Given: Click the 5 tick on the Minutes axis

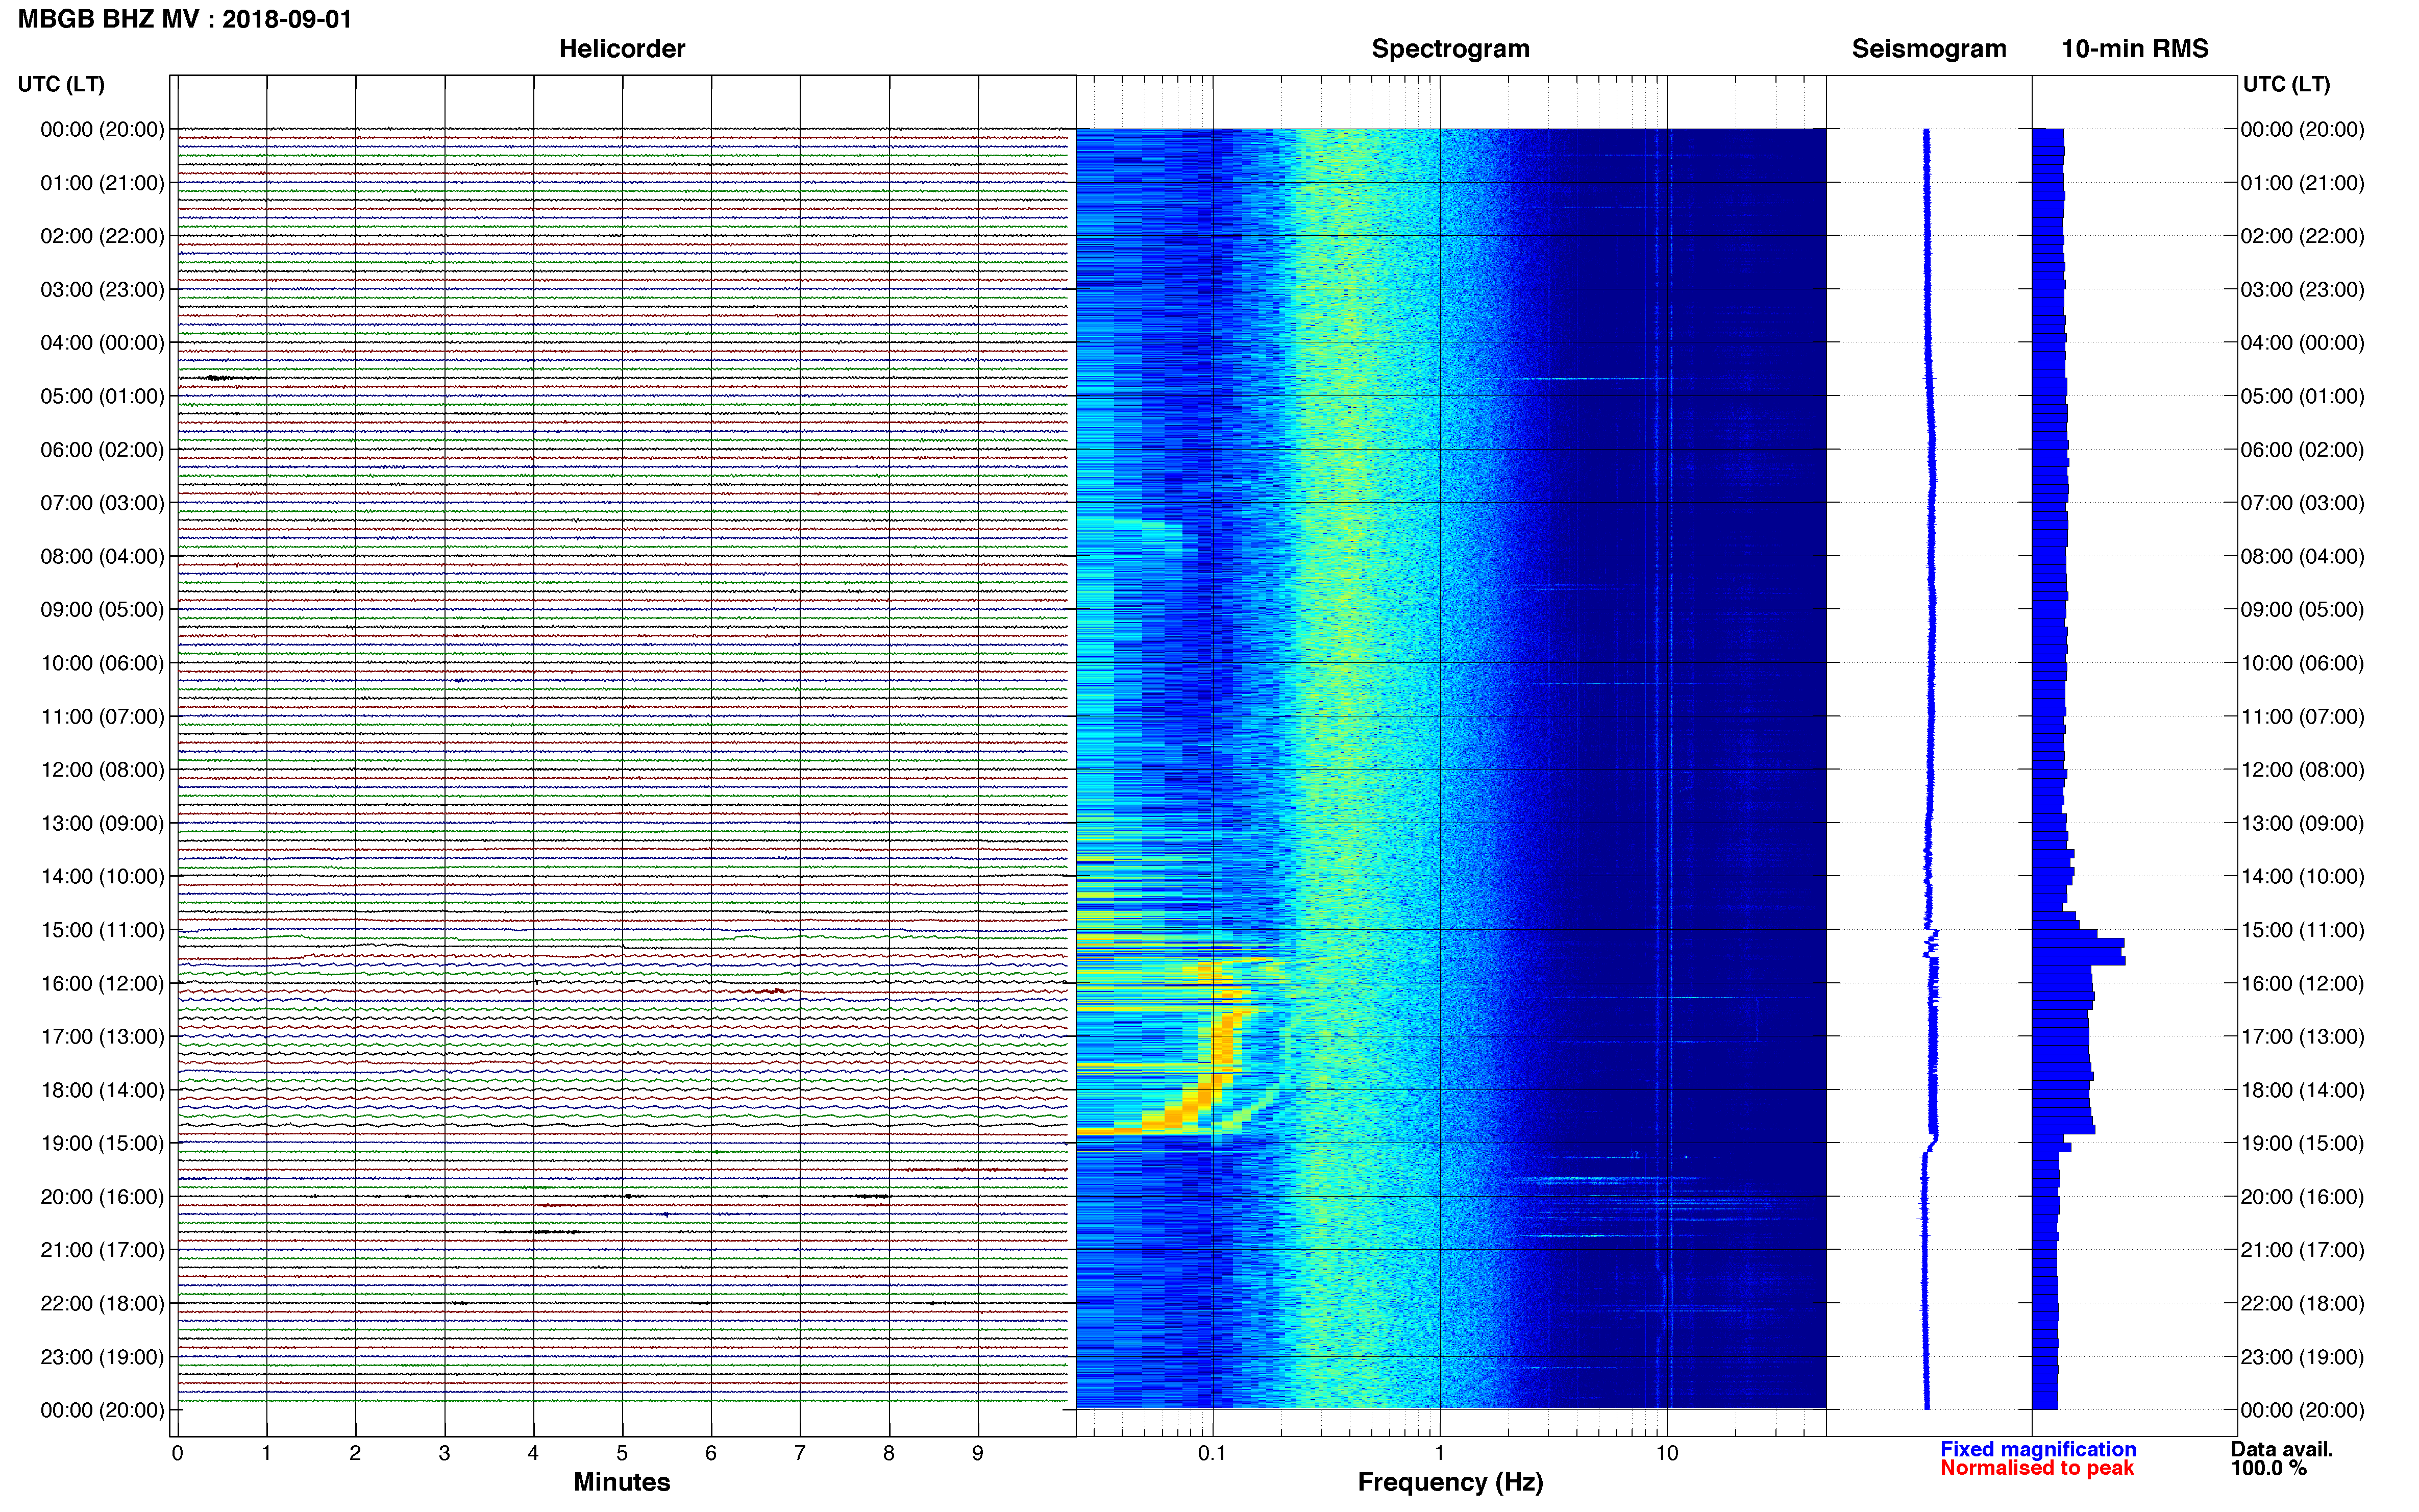Looking at the screenshot, I should 622,1453.
